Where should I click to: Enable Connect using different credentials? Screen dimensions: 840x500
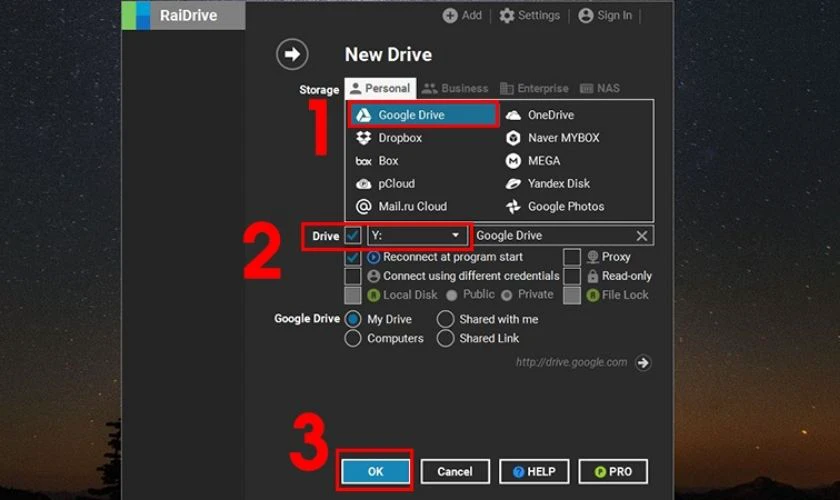[352, 276]
